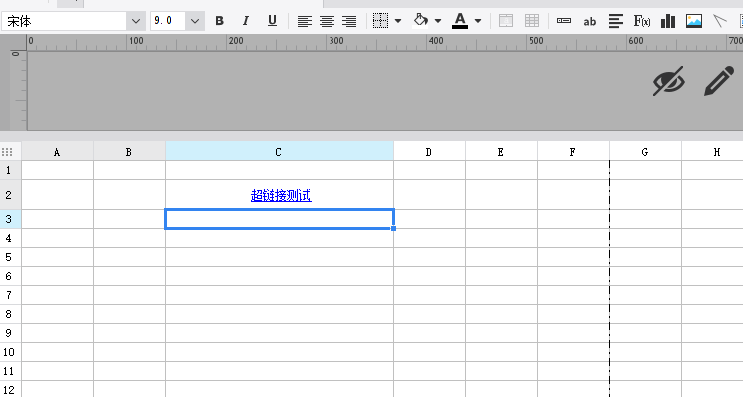Select column F header

(573, 152)
